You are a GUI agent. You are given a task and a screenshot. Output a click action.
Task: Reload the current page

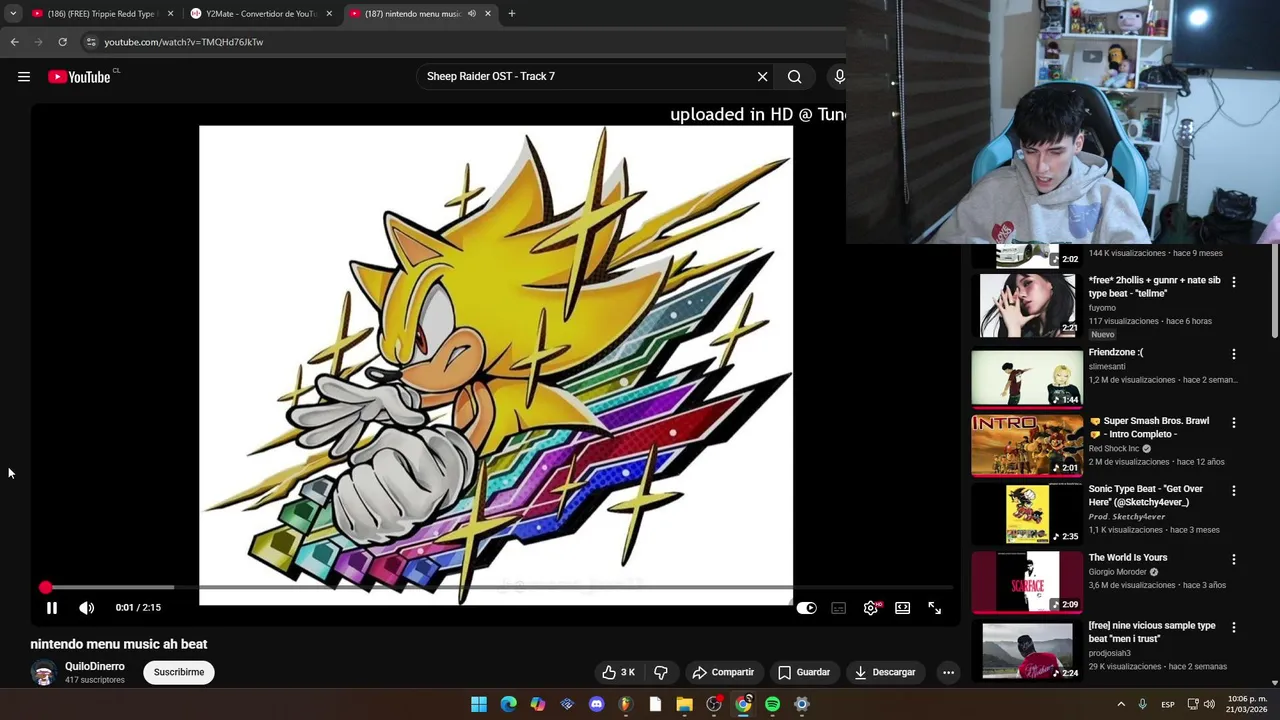pos(62,42)
